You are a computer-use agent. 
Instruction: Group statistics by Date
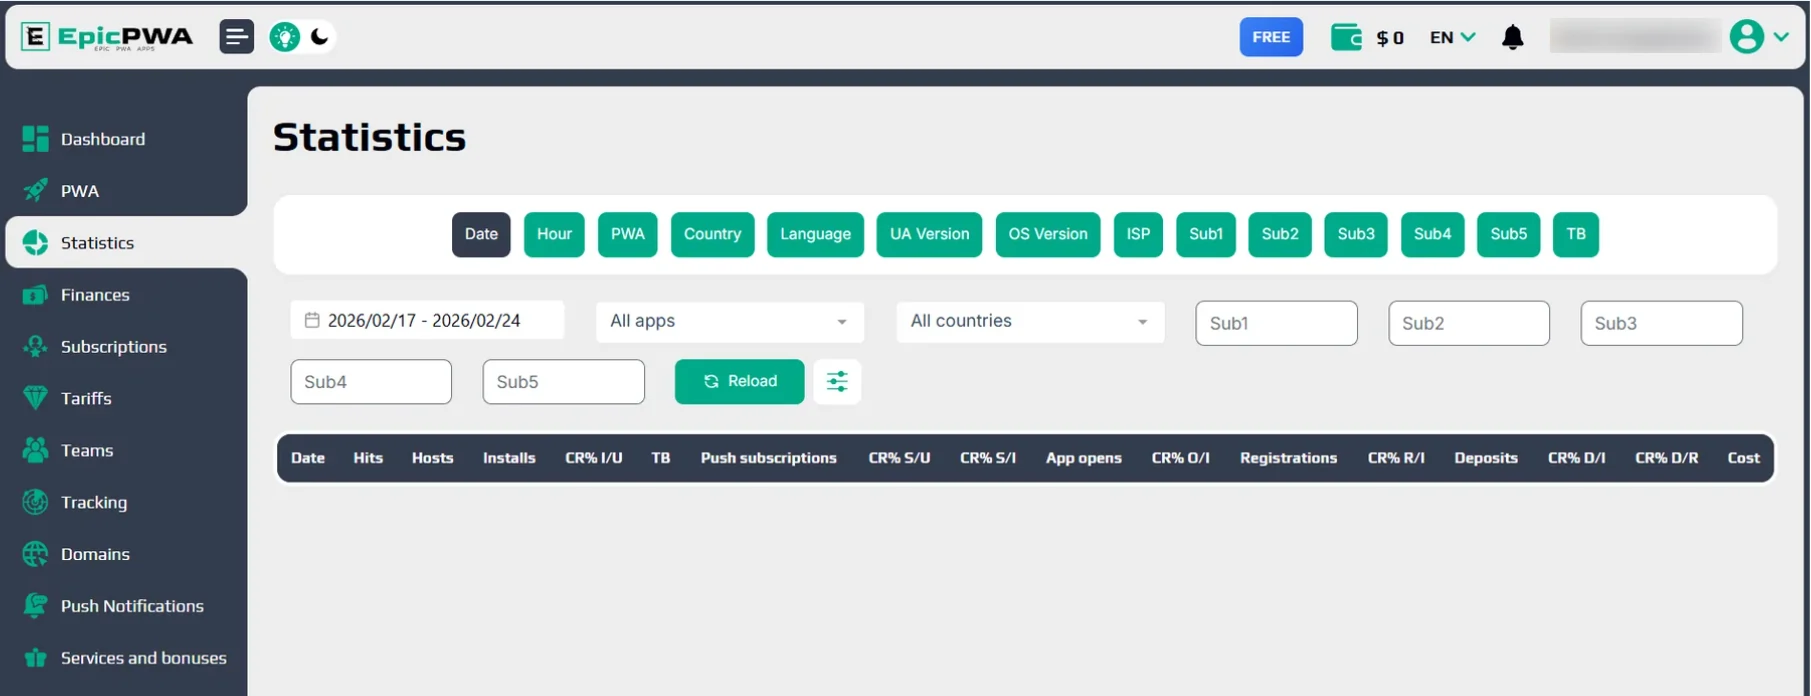click(x=481, y=234)
